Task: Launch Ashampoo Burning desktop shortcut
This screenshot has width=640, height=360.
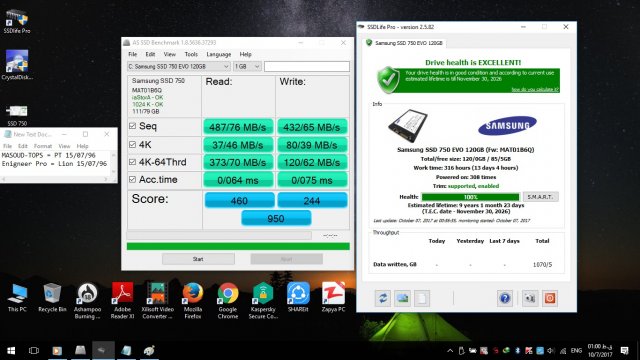Action: [87, 301]
